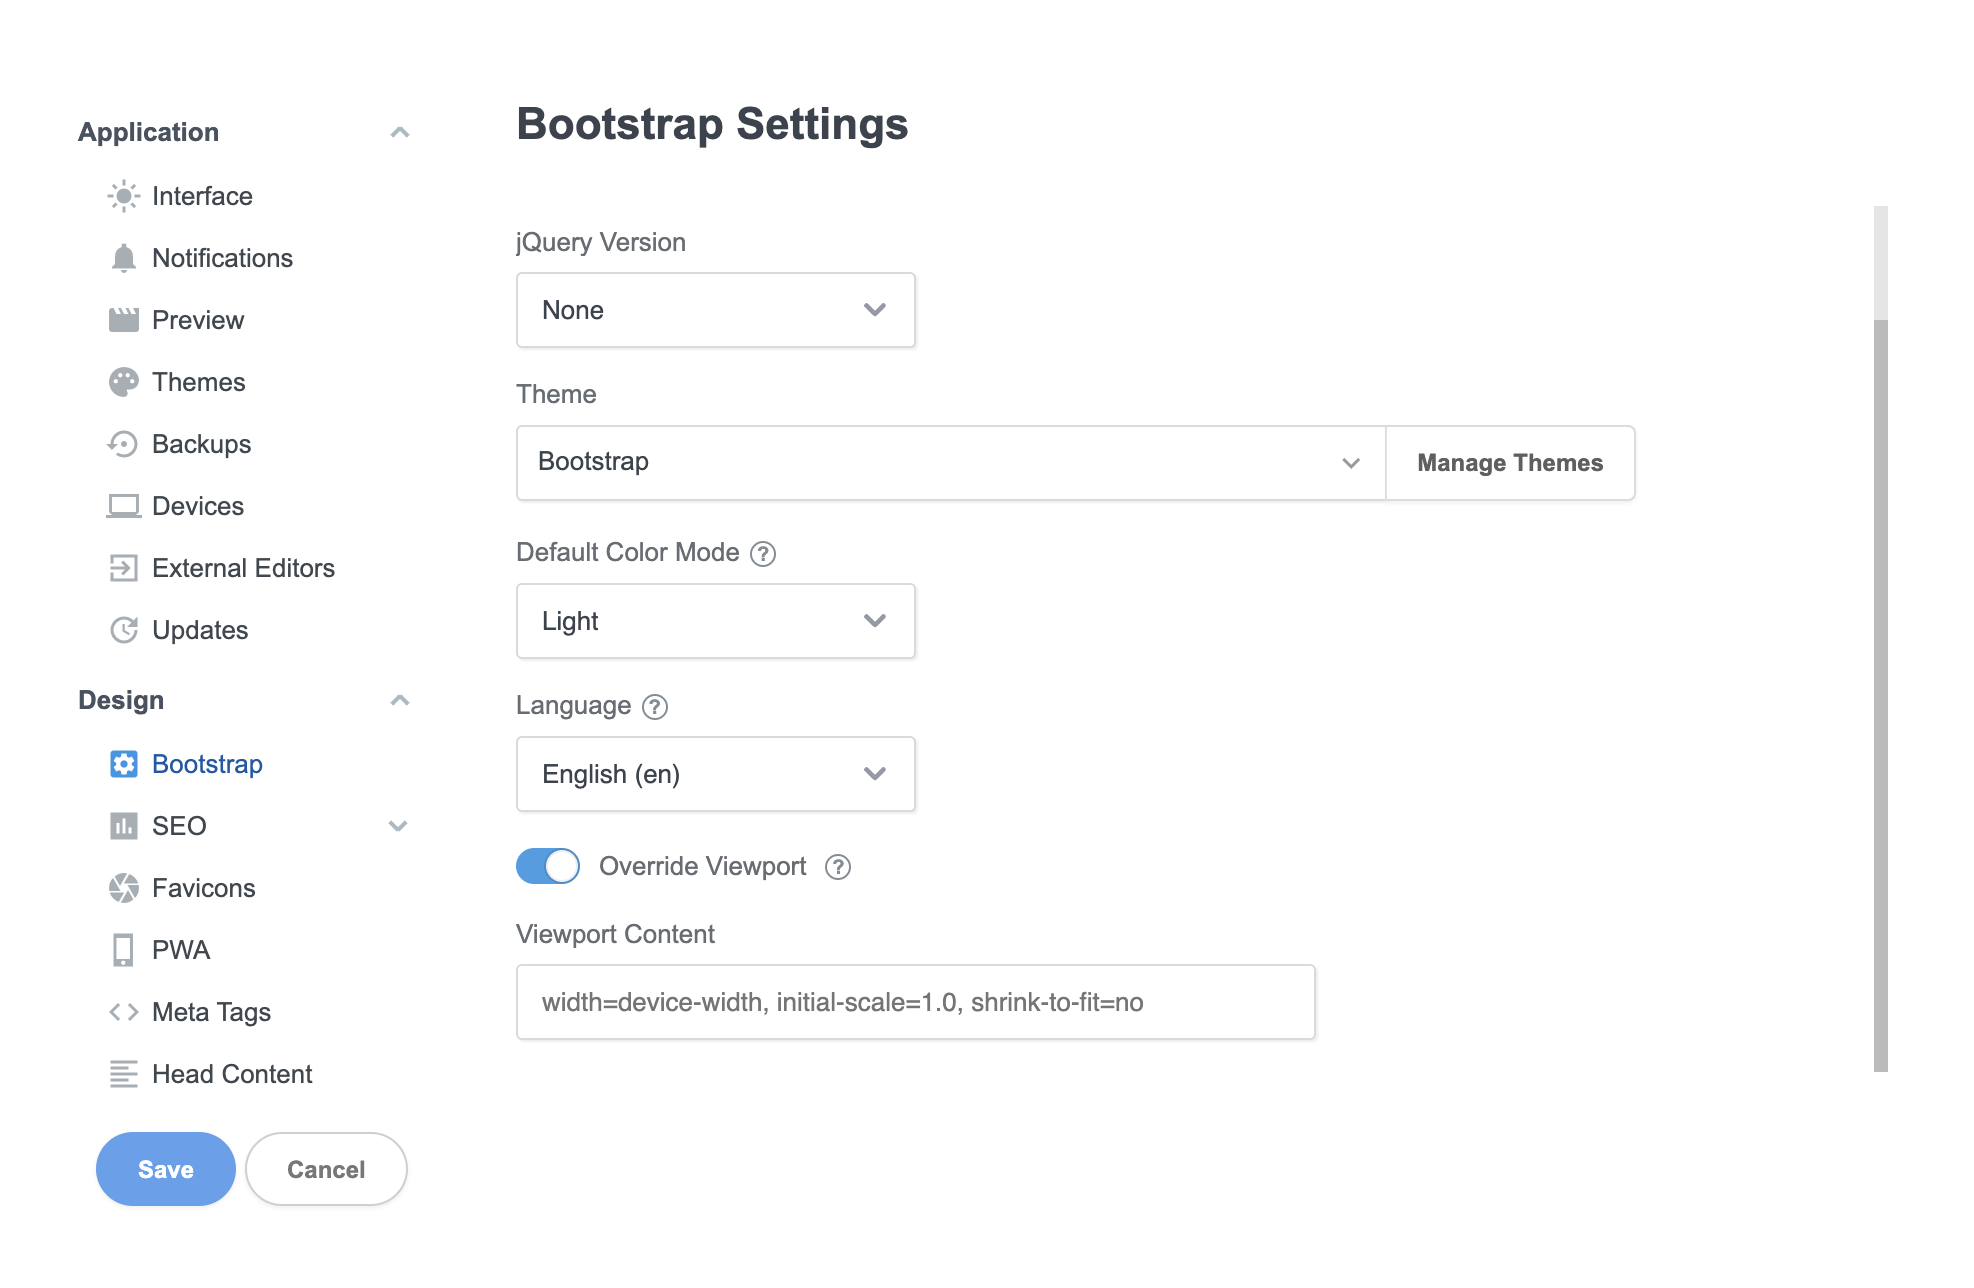Go to Interface settings

[x=202, y=196]
